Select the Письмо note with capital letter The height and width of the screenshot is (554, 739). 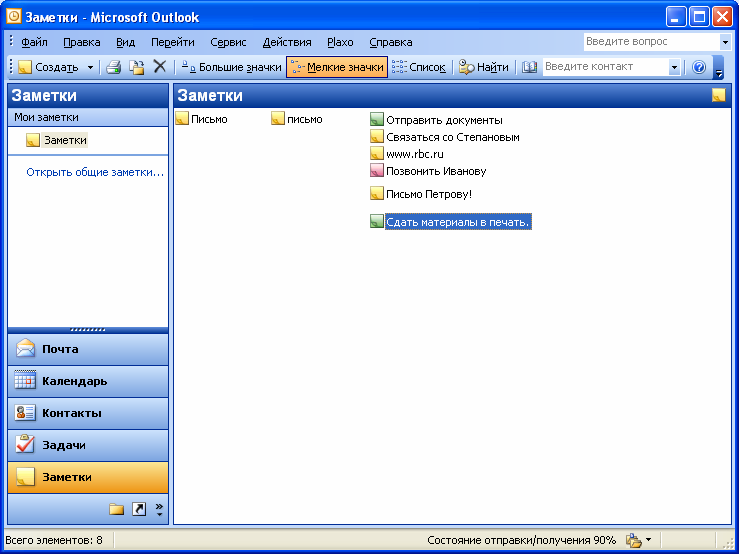tap(202, 119)
